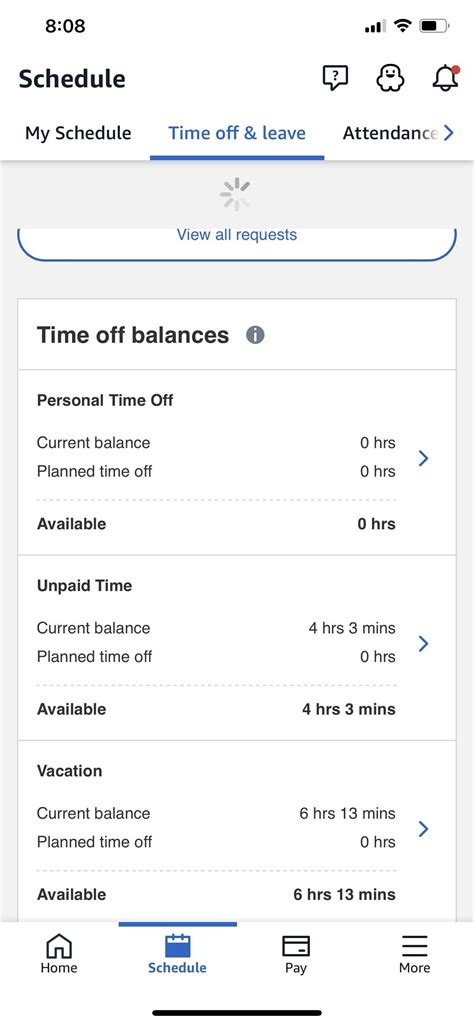Screen dimensions: 474x1025
Task: Tap the Personal Time Off heading
Action: coord(105,400)
